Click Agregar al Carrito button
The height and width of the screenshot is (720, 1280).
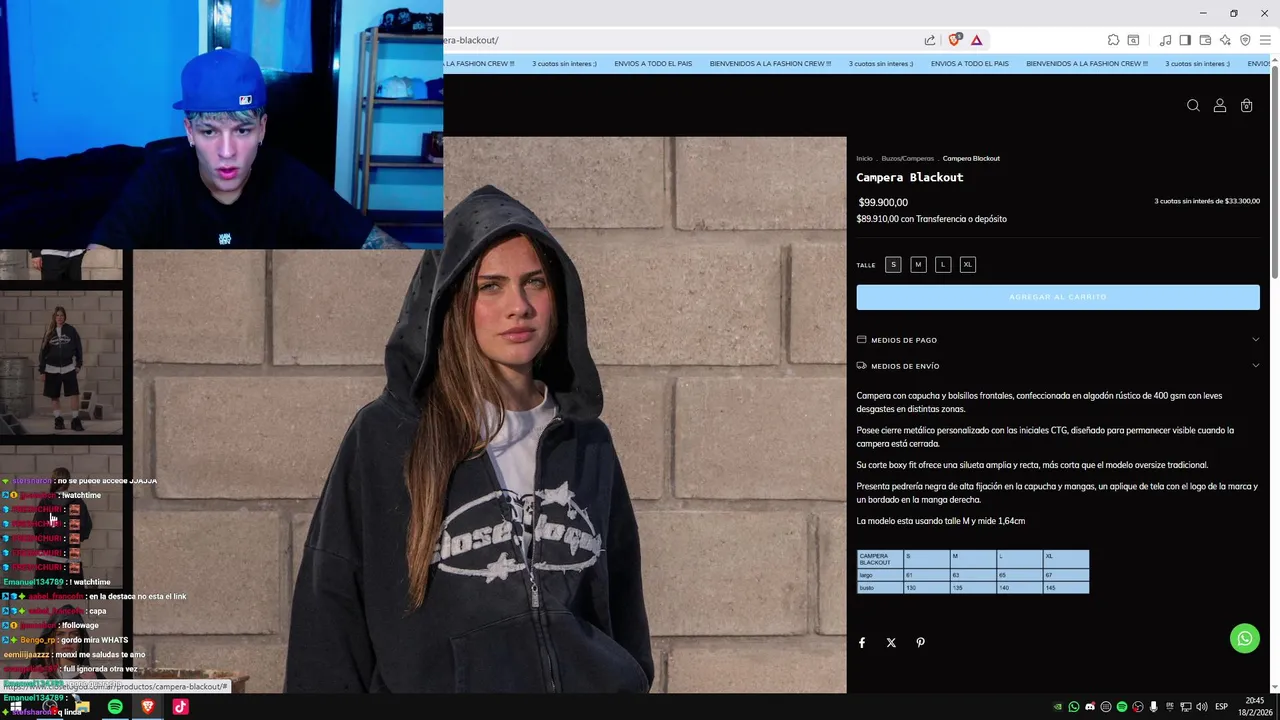point(1058,297)
